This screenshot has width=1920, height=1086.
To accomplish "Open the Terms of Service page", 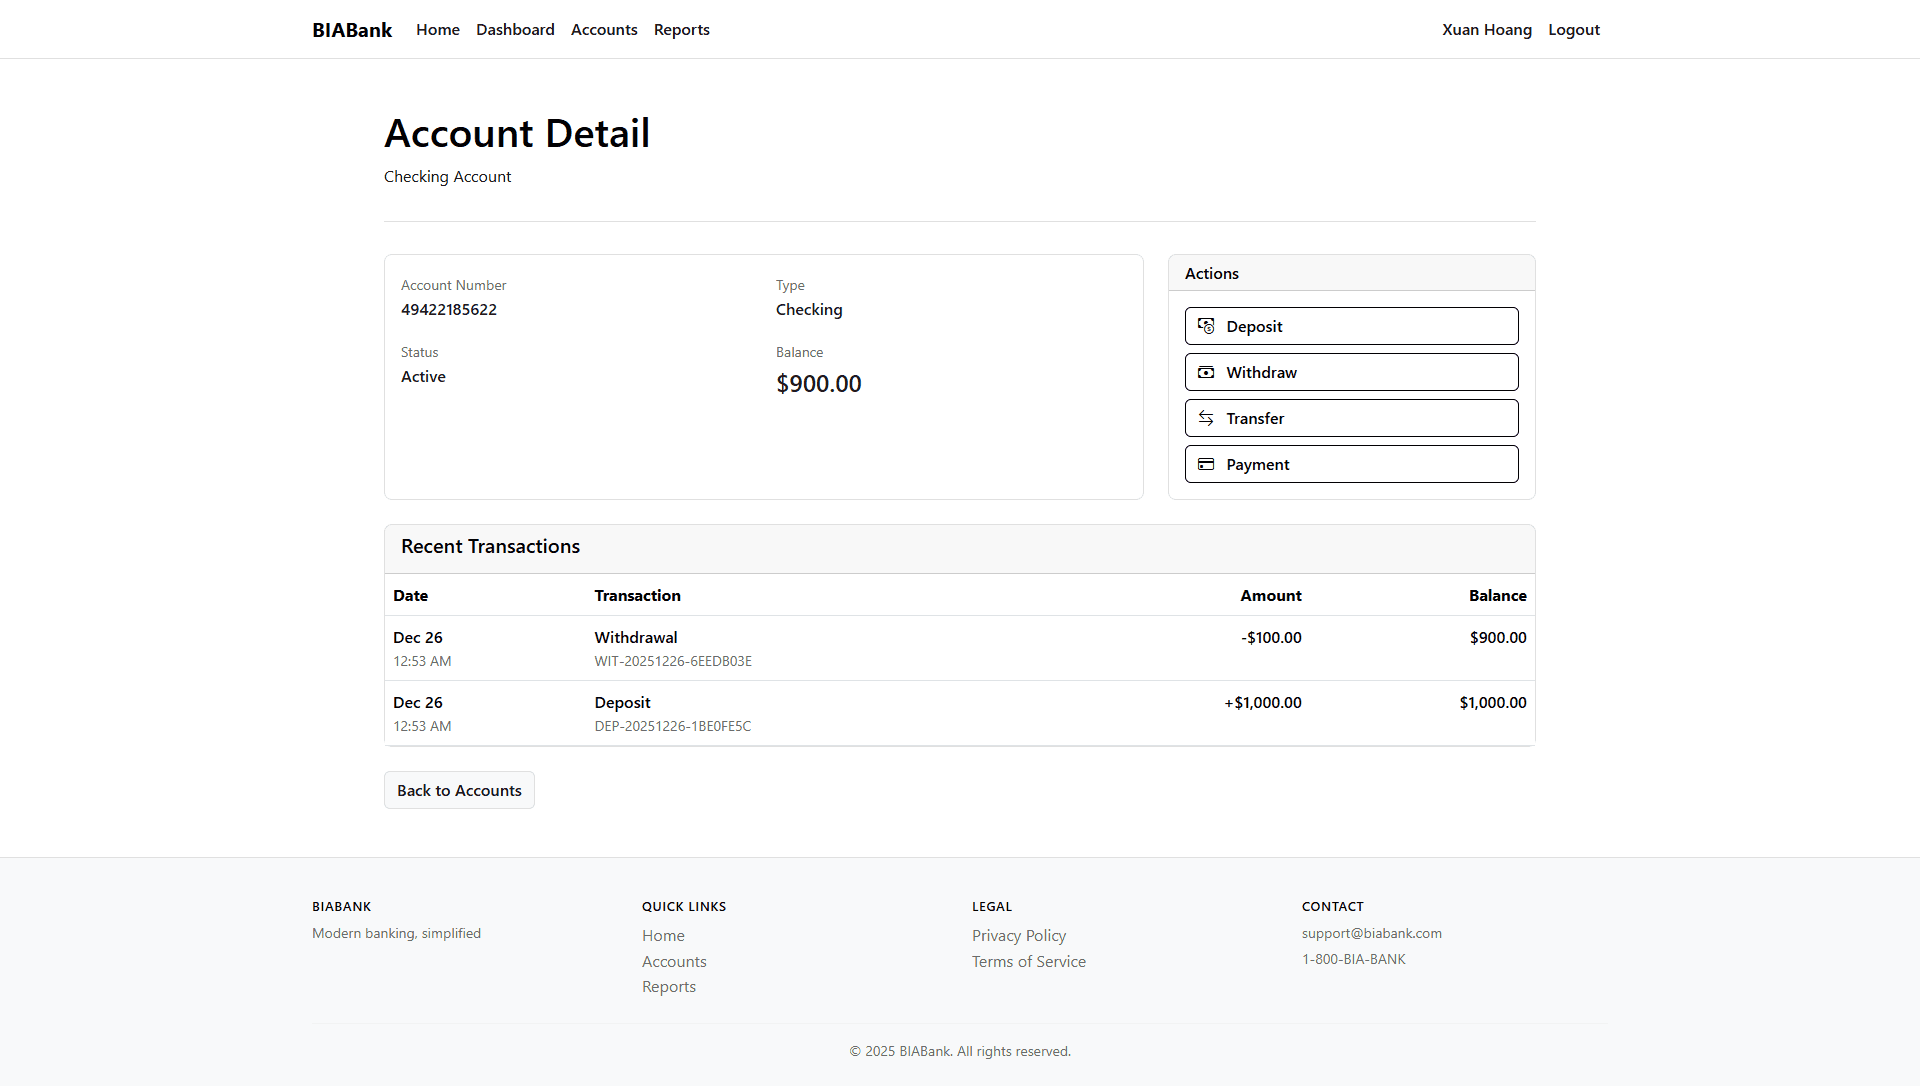I will coord(1028,961).
